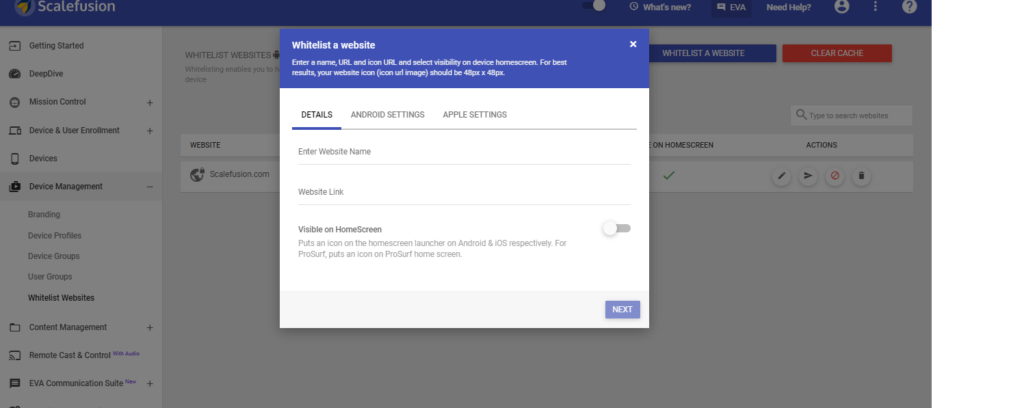The image size is (1024, 408).
Task: Click the question mark help icon
Action: tap(910, 7)
